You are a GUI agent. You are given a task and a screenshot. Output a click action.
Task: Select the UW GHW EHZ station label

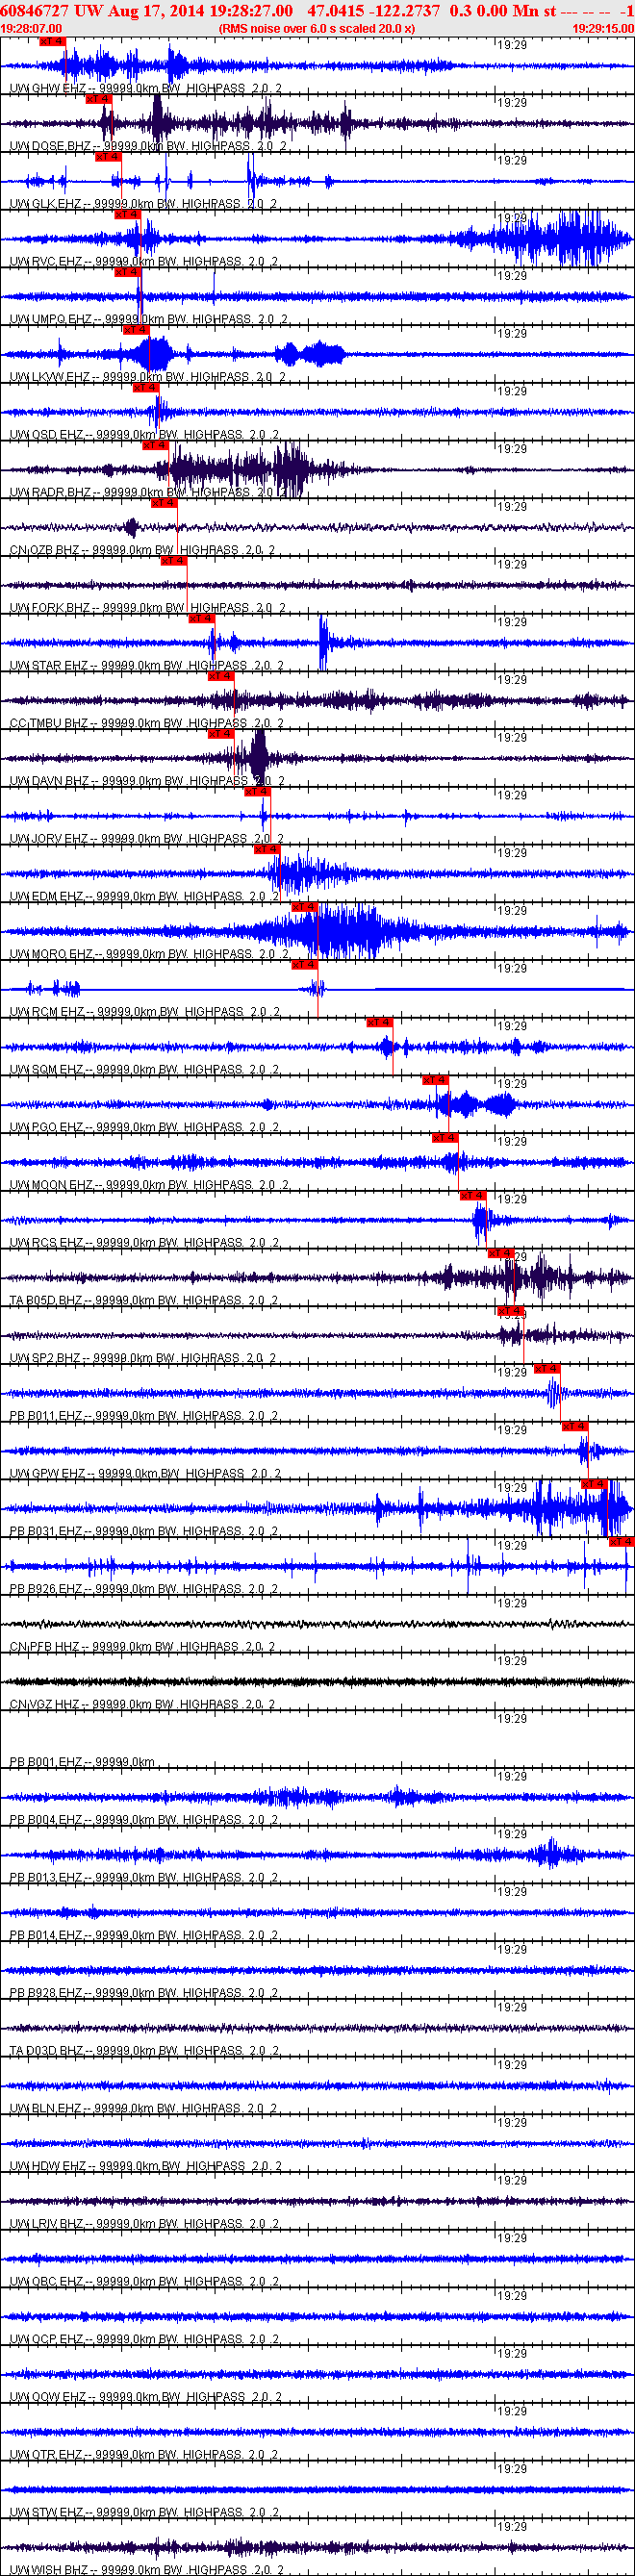coord(145,89)
